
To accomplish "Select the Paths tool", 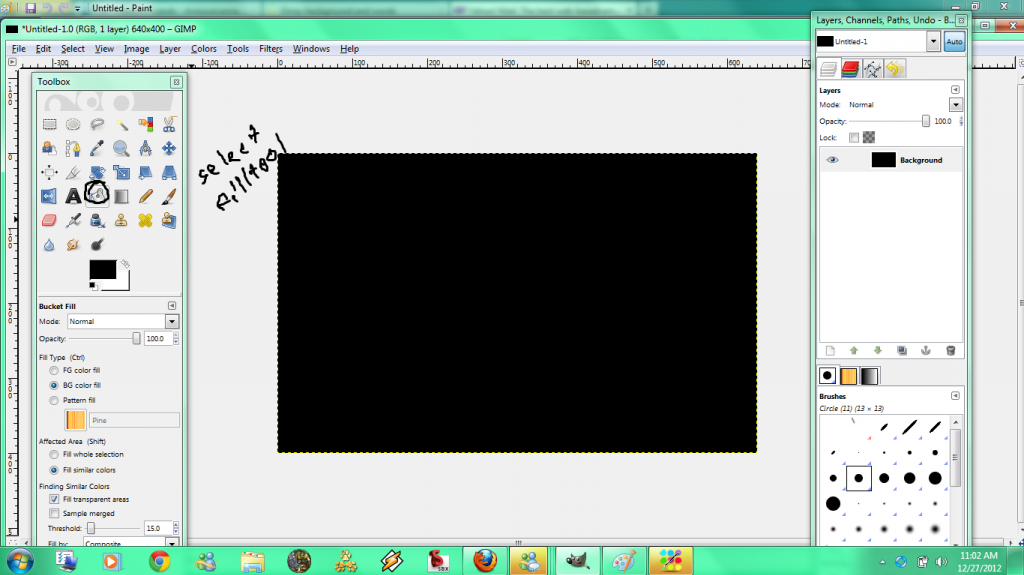I will [73, 148].
